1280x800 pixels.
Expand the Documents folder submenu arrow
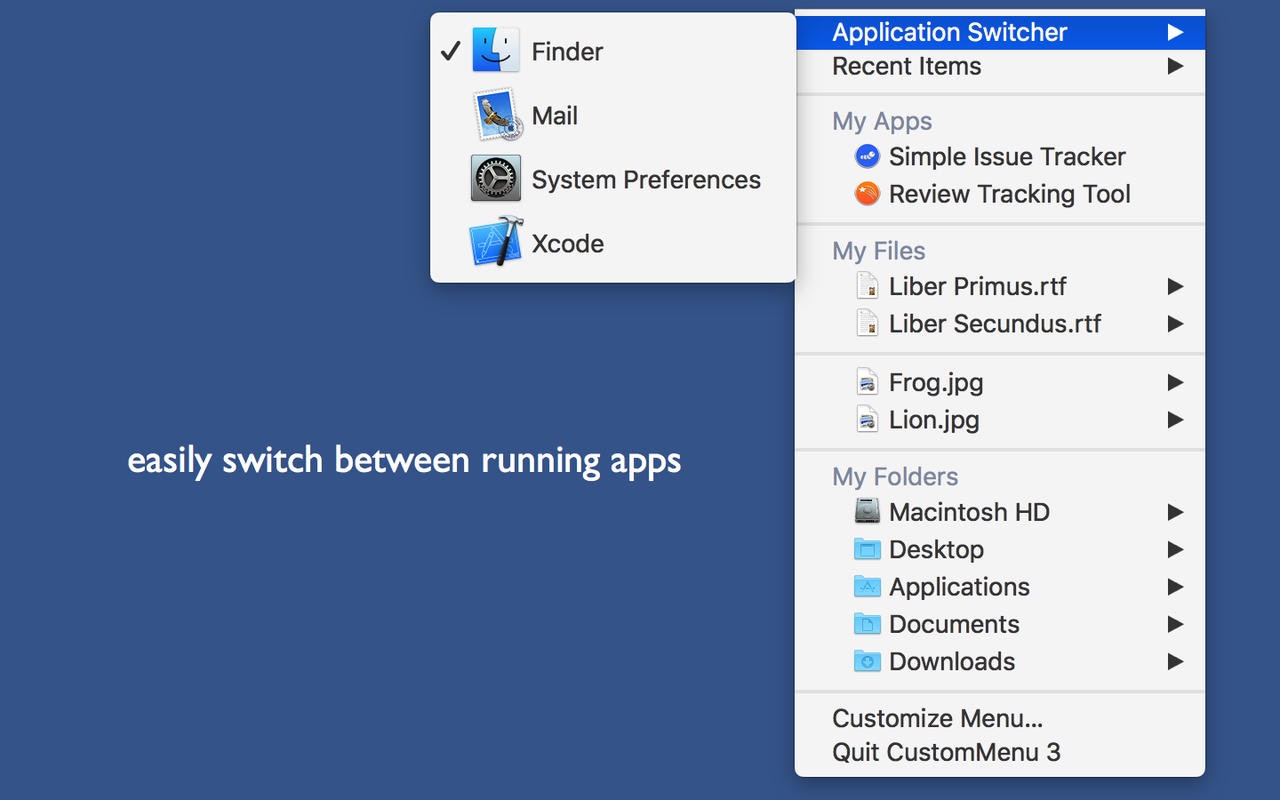[1176, 624]
